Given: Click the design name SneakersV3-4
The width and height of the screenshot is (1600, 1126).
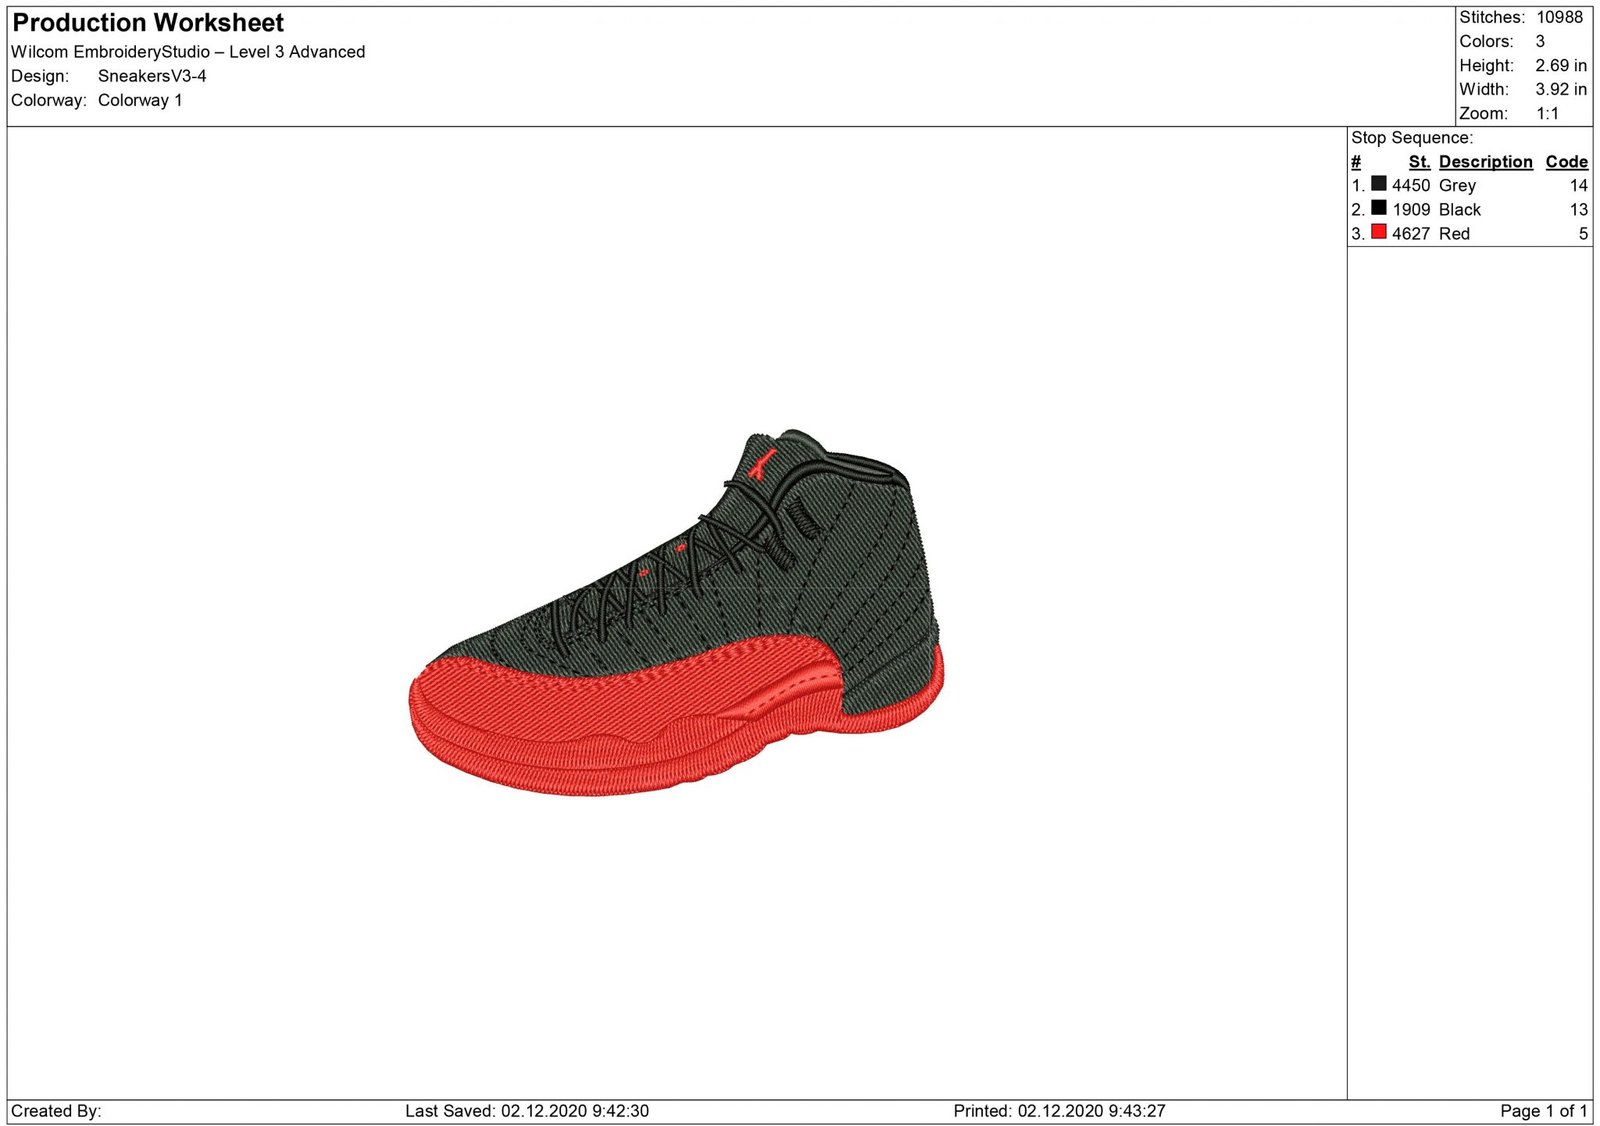Looking at the screenshot, I should tap(152, 76).
